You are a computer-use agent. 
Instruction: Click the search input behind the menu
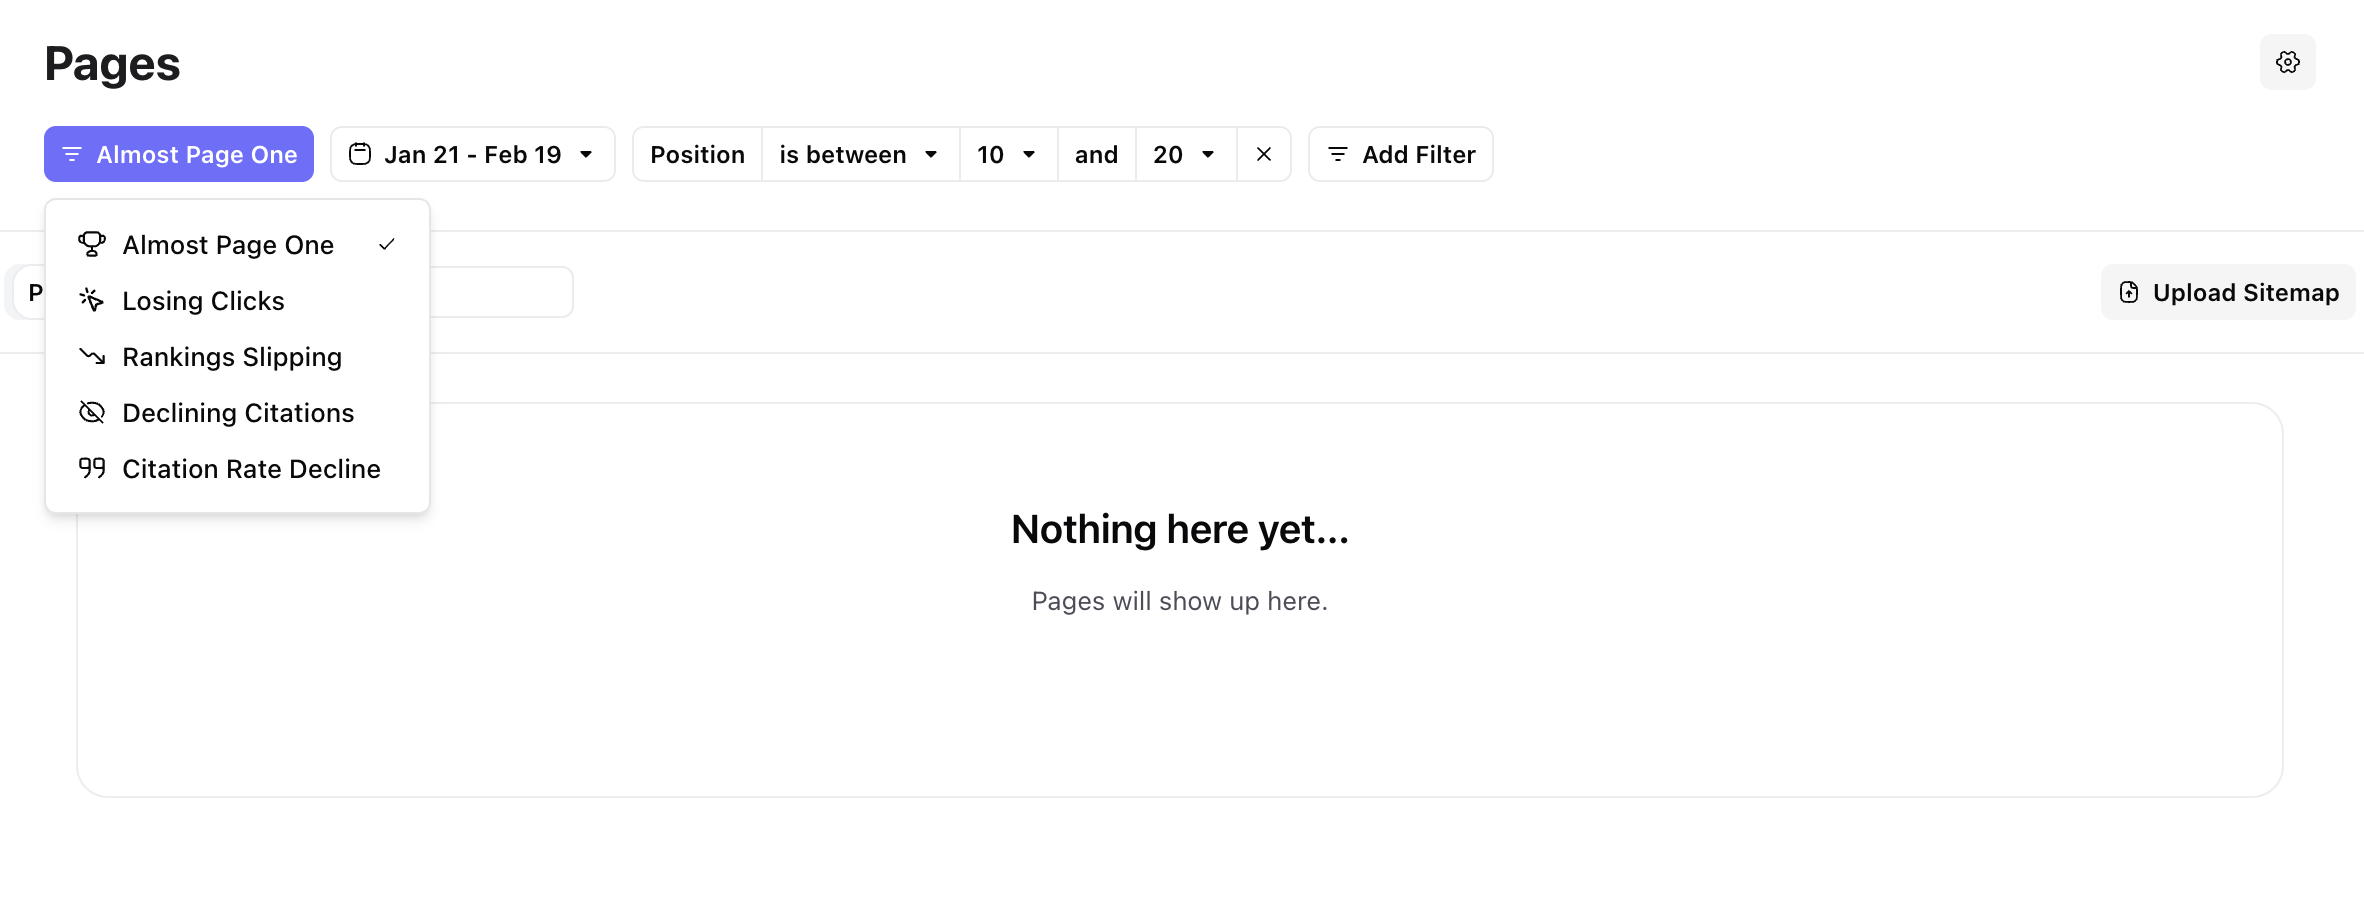[x=500, y=291]
